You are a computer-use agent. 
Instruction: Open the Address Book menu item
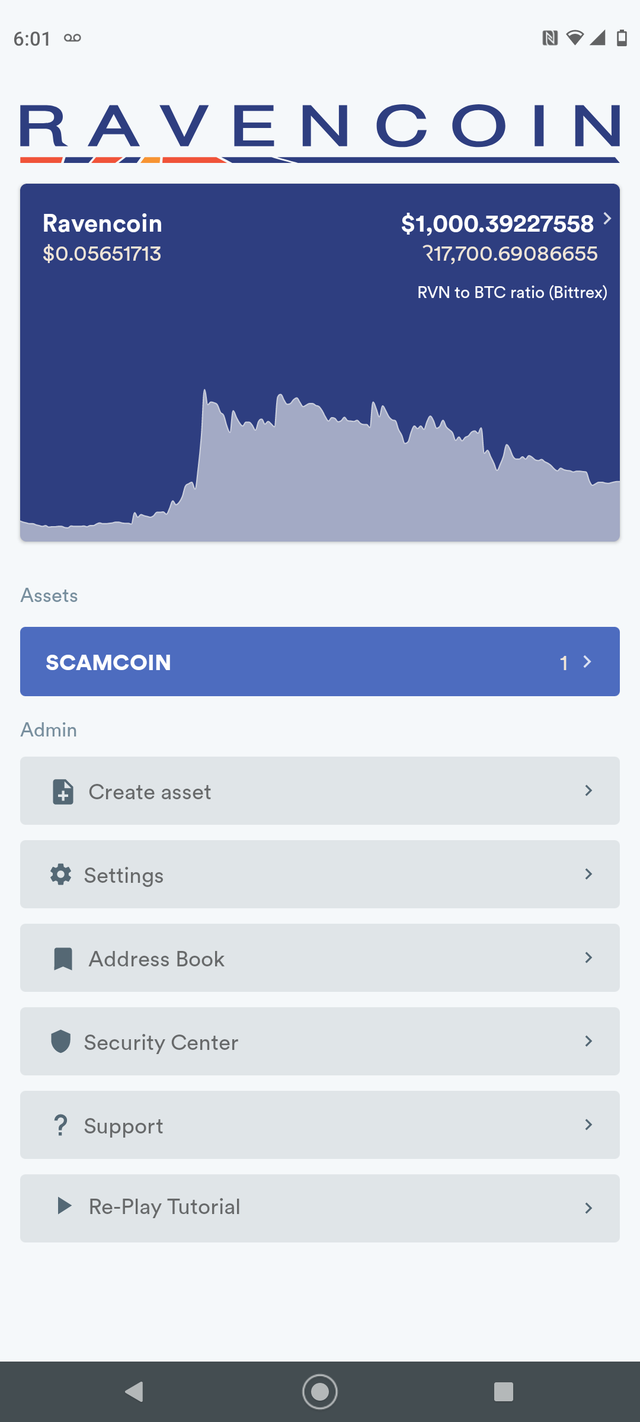(x=320, y=958)
